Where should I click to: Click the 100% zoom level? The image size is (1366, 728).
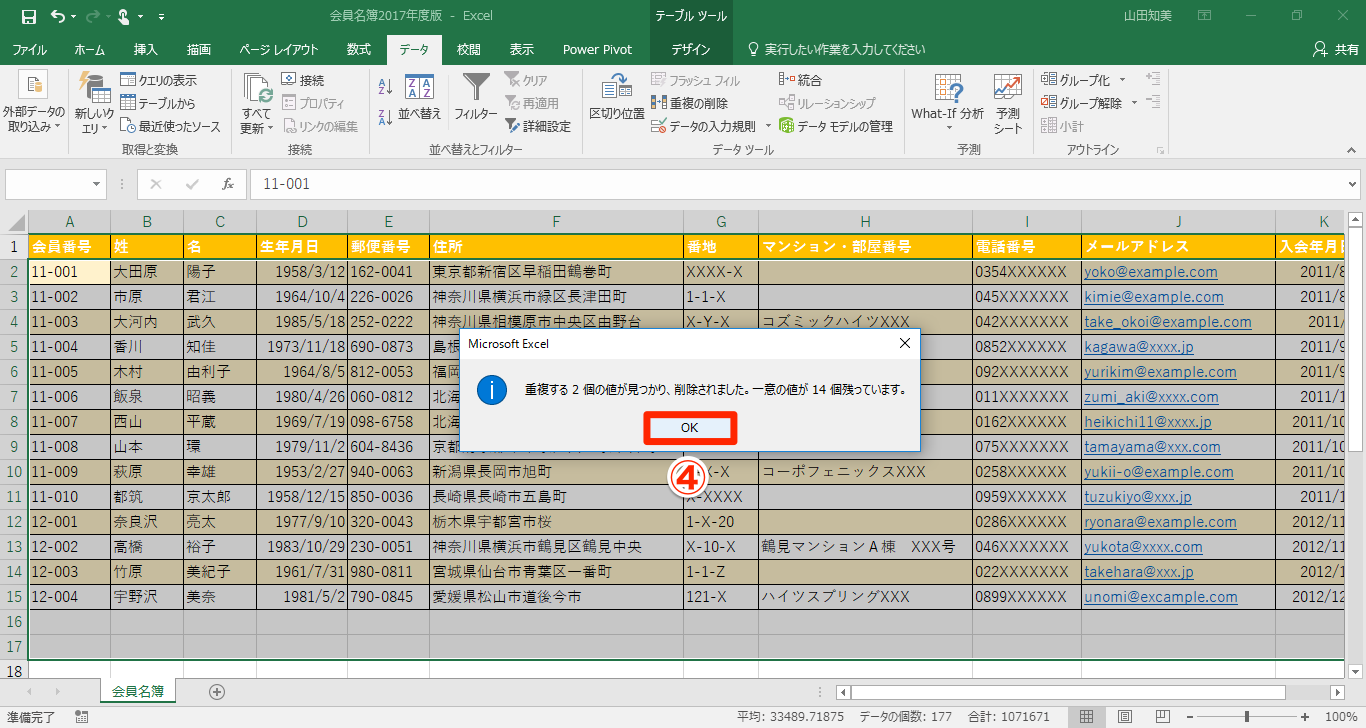1340,717
